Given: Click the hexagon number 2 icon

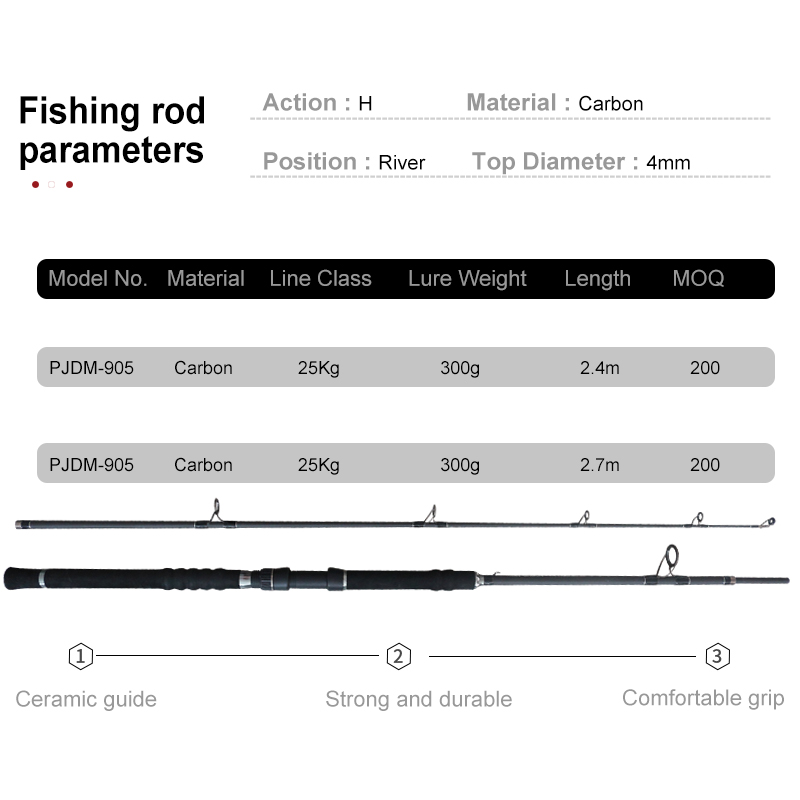Looking at the screenshot, I should [398, 656].
